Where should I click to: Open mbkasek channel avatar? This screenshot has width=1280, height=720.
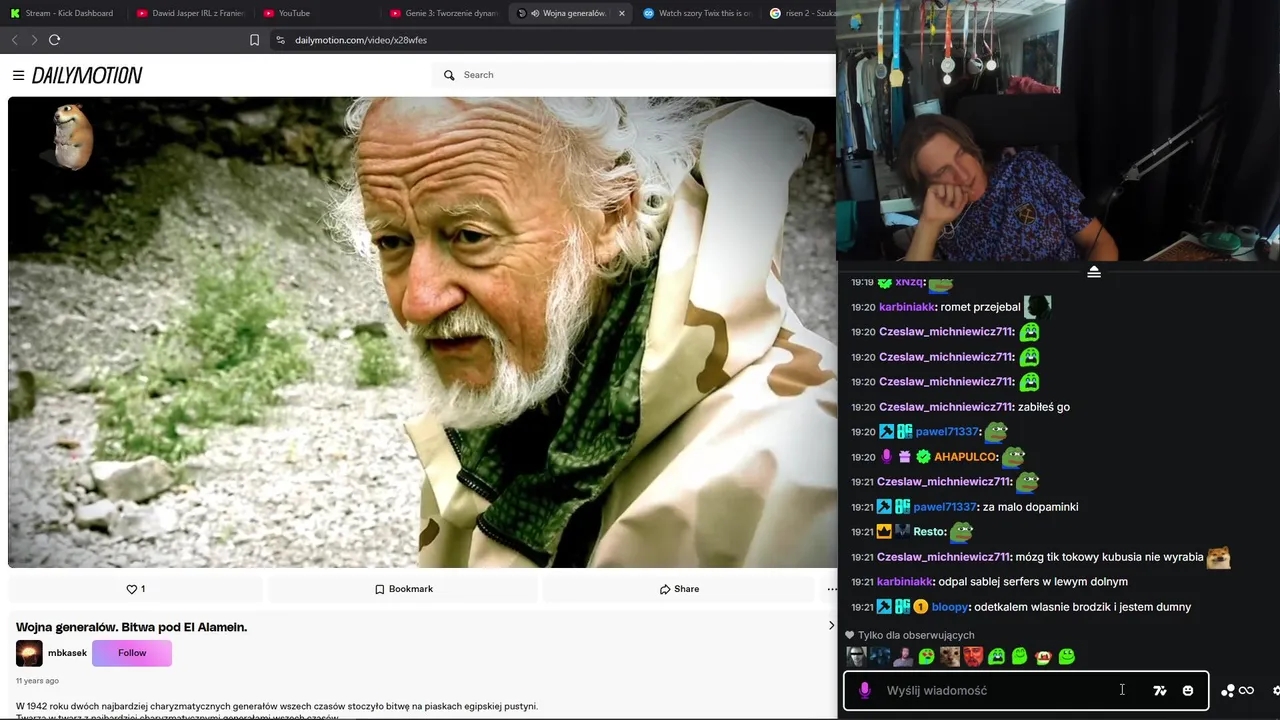(x=29, y=653)
